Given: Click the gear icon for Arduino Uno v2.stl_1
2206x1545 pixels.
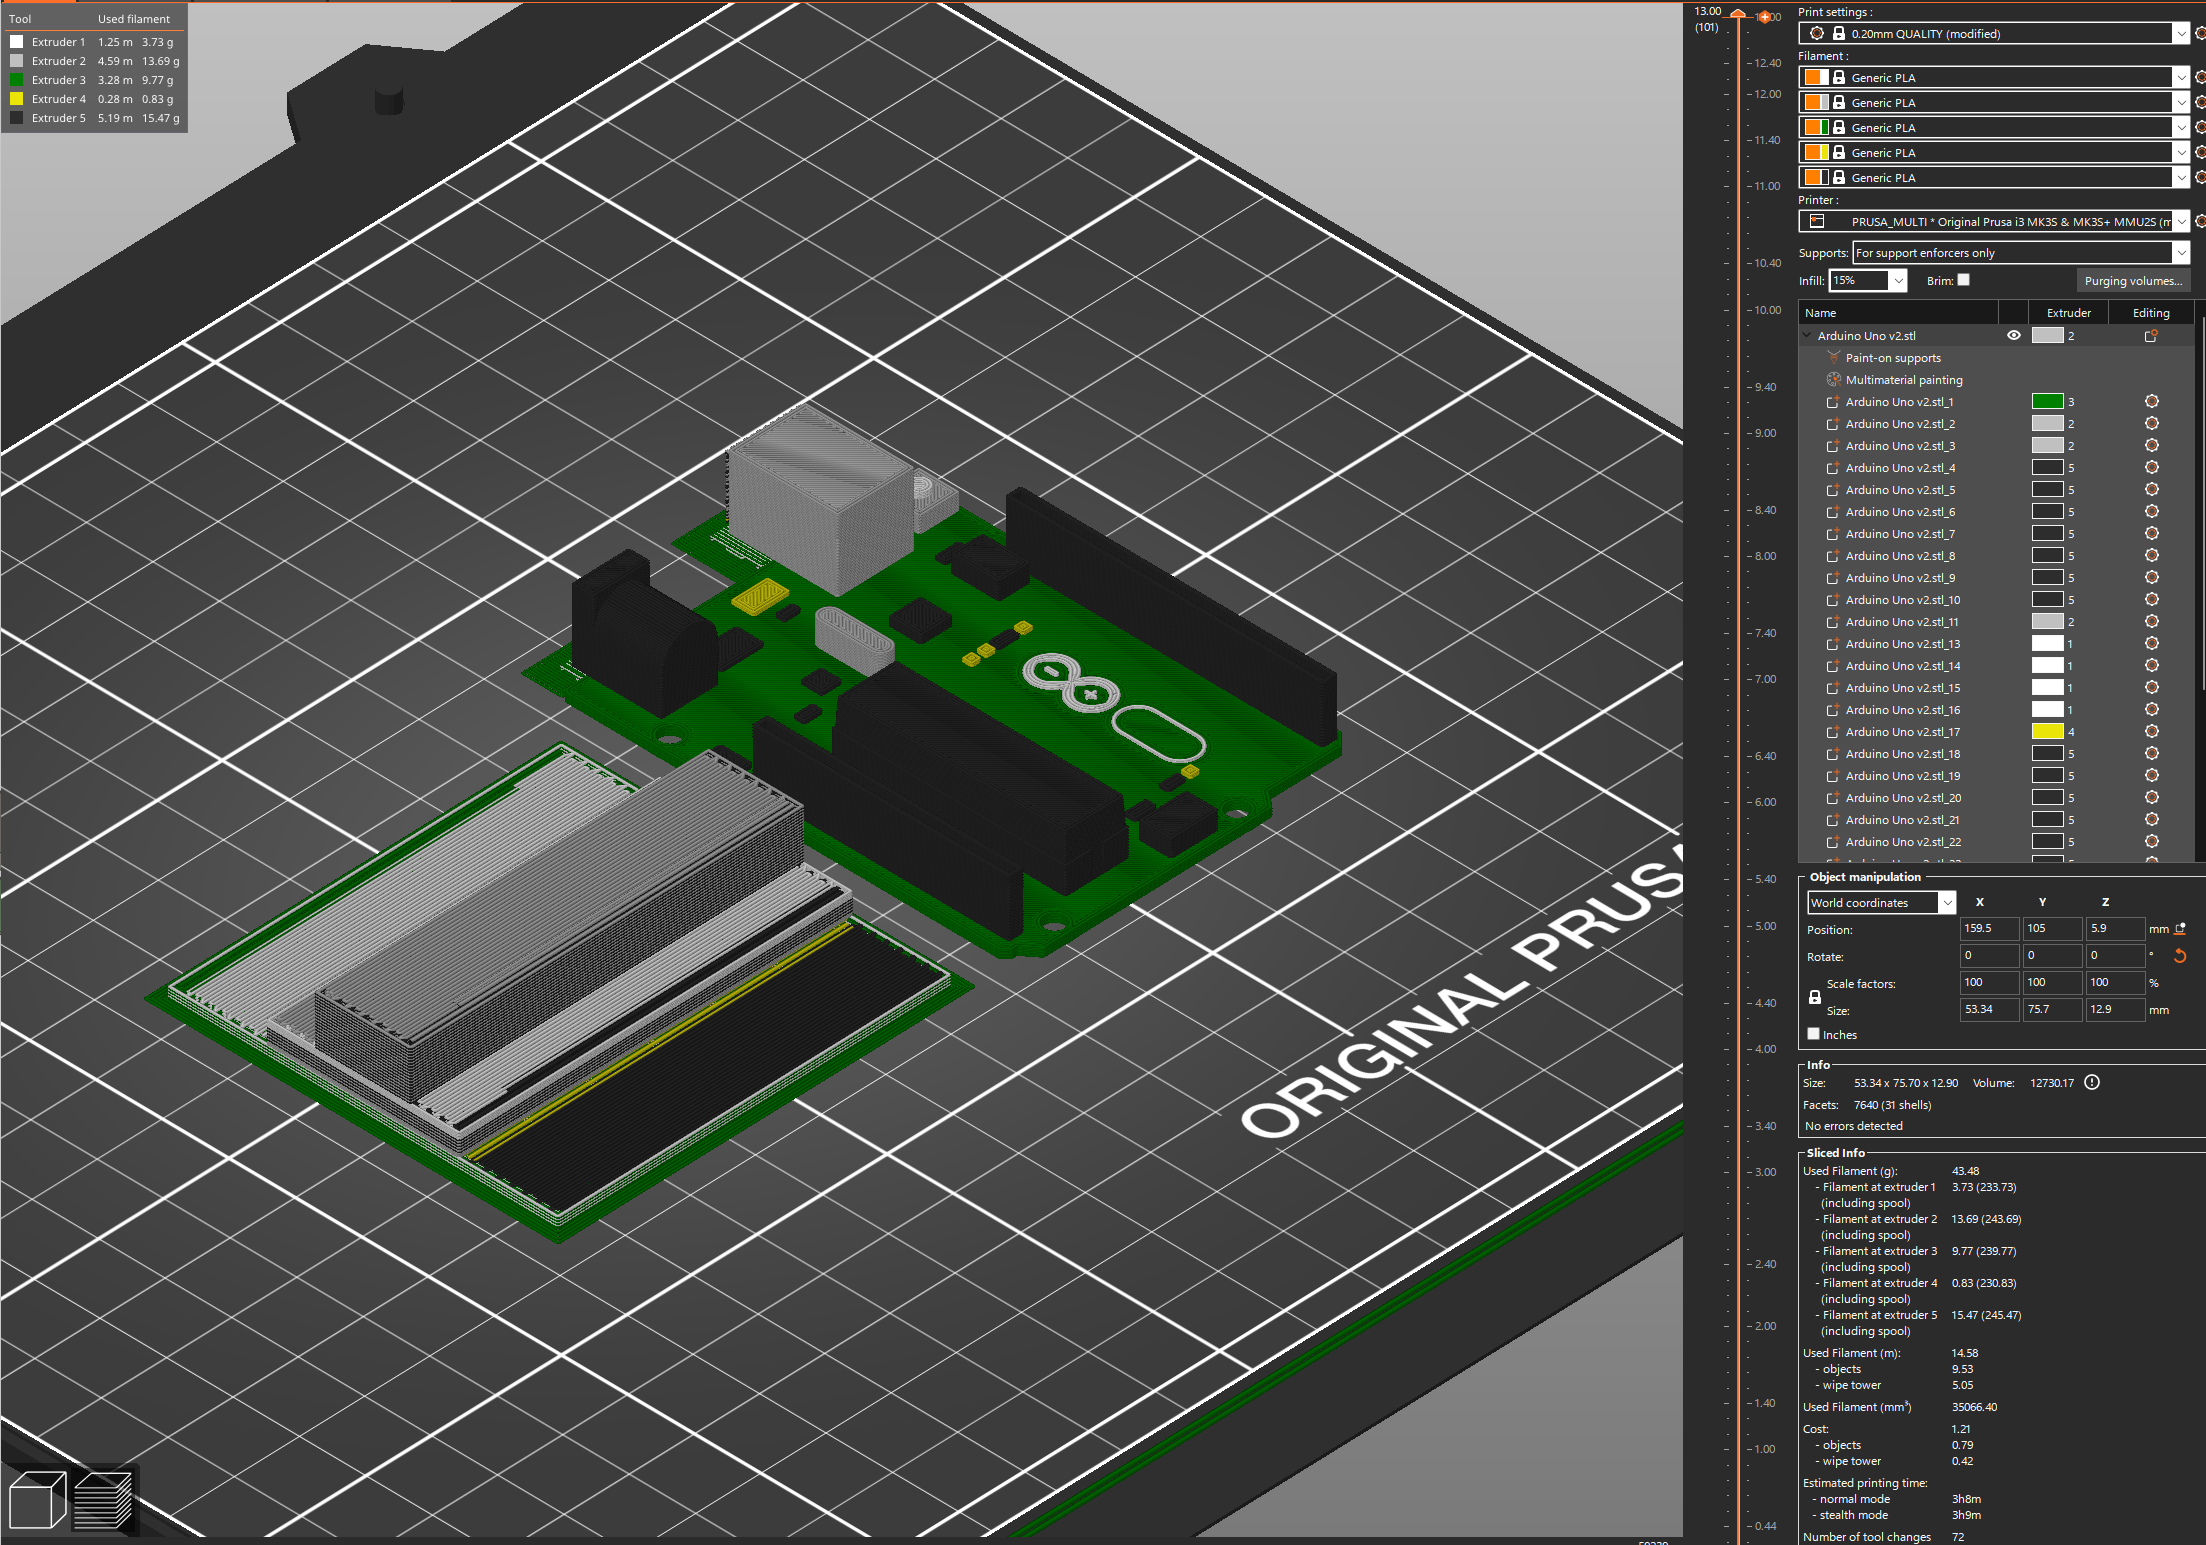Looking at the screenshot, I should tap(2152, 401).
